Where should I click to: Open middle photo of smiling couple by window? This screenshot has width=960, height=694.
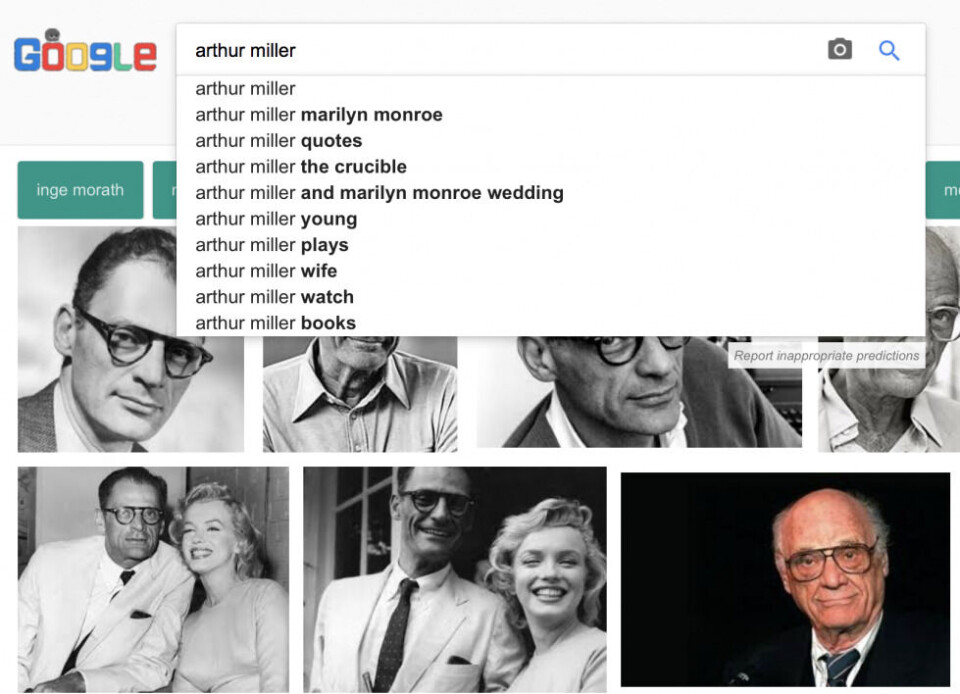click(455, 580)
